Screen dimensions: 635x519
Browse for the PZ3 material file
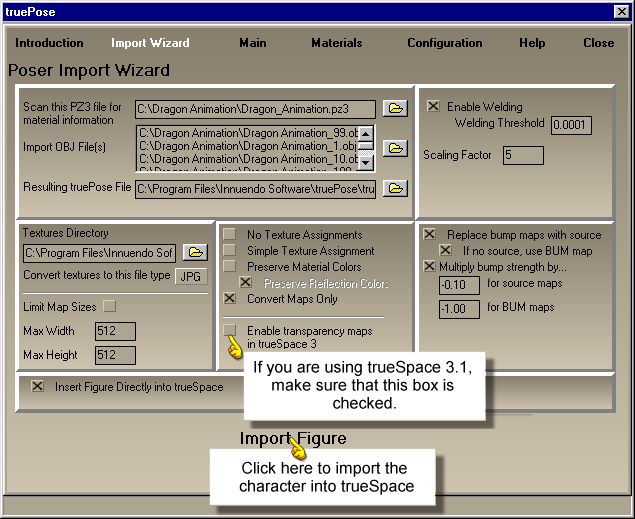[395, 108]
